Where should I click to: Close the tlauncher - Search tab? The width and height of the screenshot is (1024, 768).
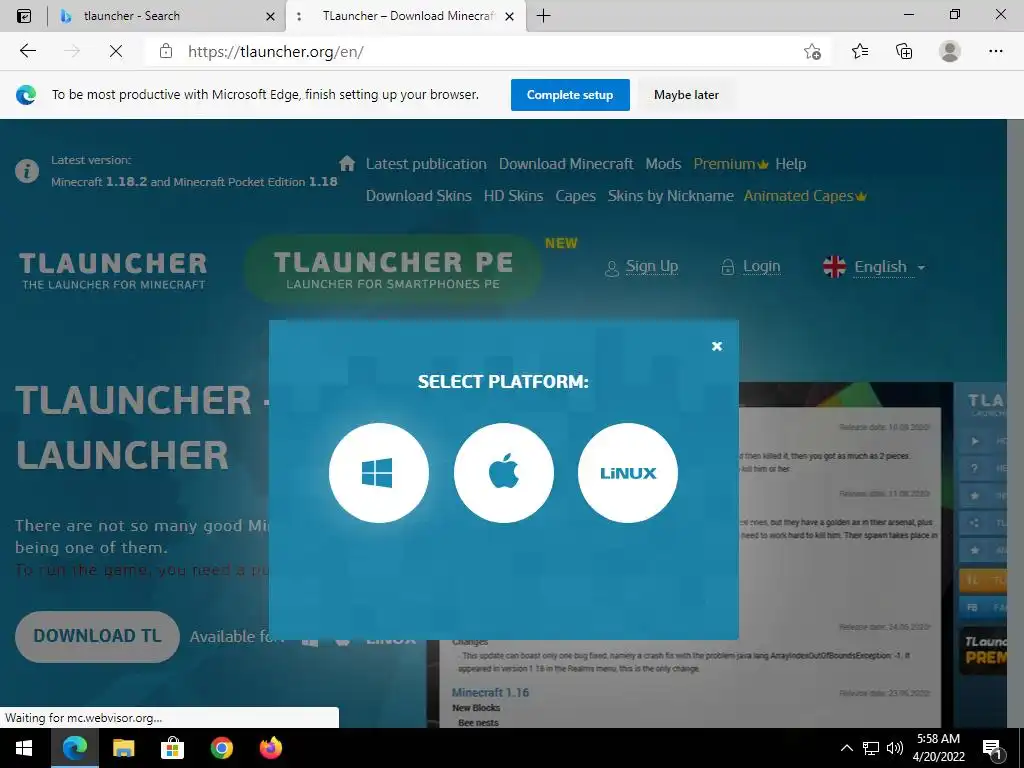click(x=270, y=16)
